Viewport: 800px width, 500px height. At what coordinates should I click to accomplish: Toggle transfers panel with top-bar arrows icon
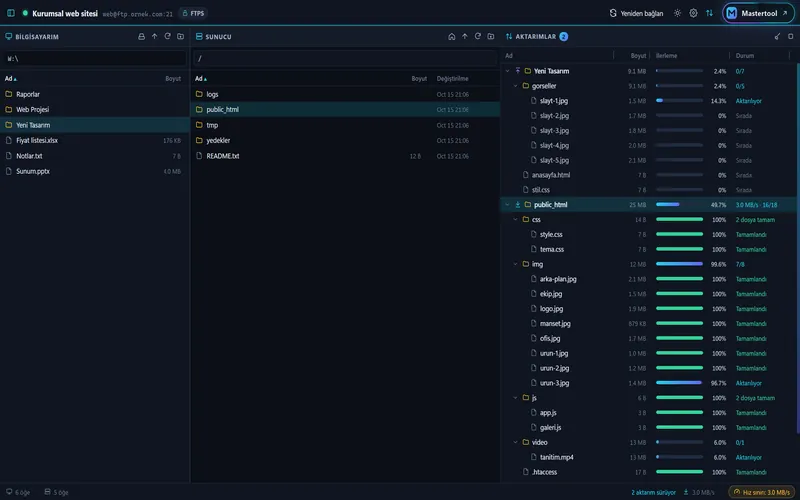pyautogui.click(x=709, y=13)
